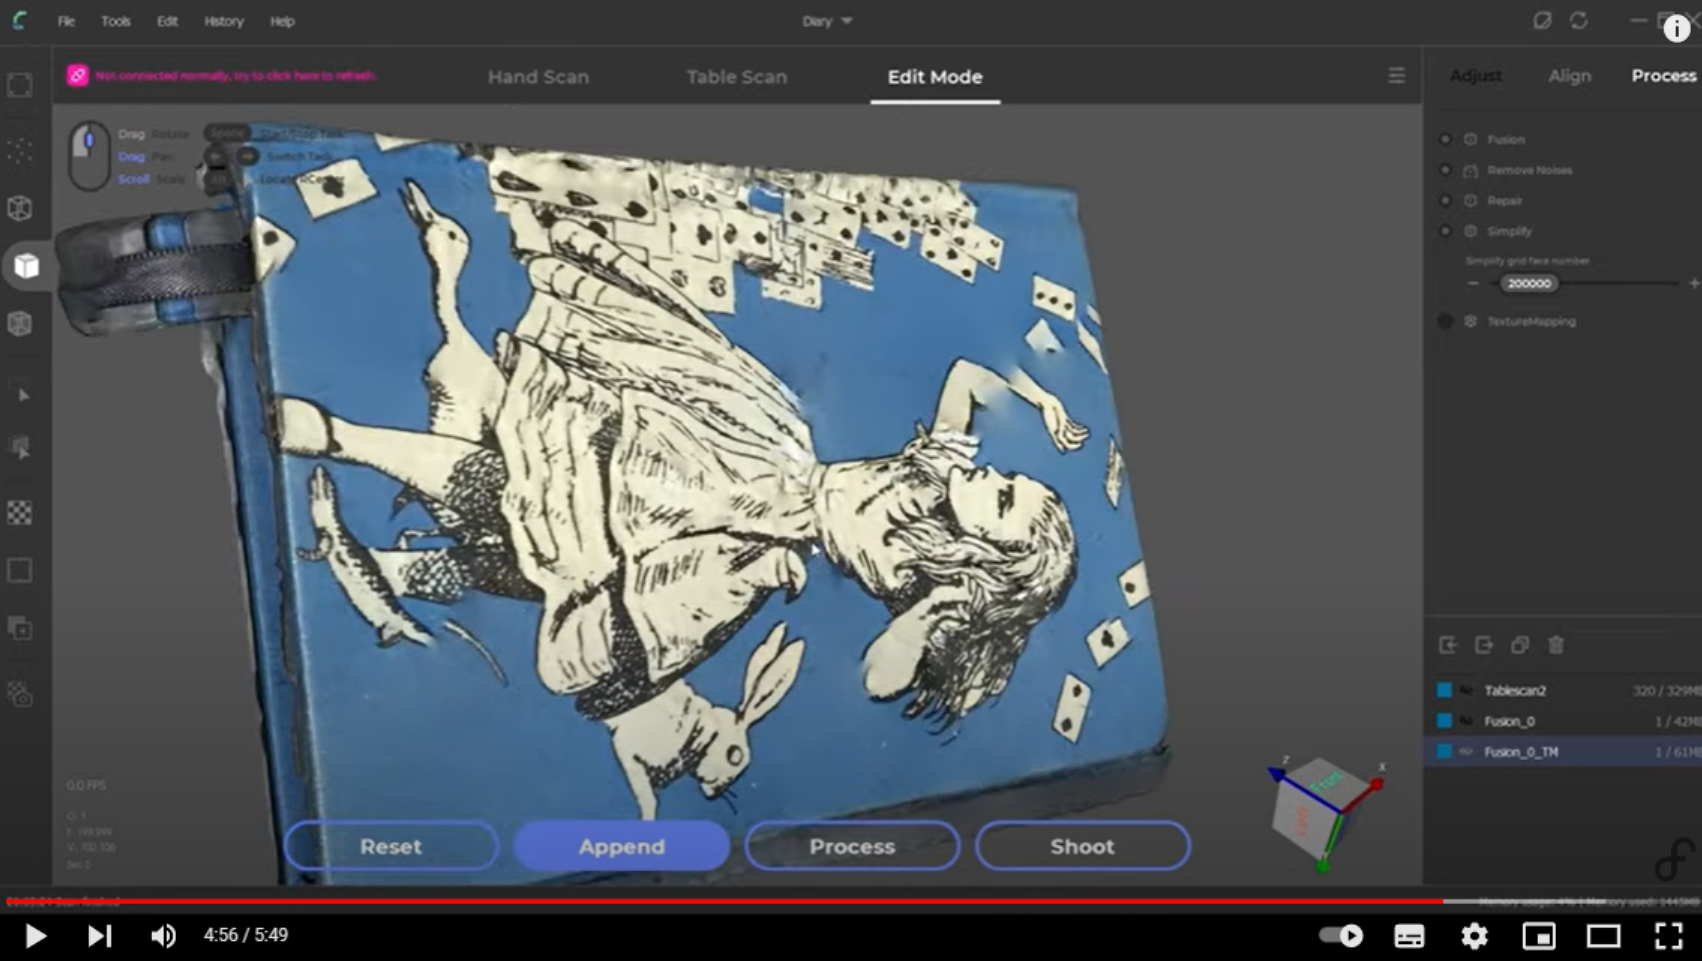Select the solid white cube display mode
1702x961 pixels.
[x=26, y=266]
